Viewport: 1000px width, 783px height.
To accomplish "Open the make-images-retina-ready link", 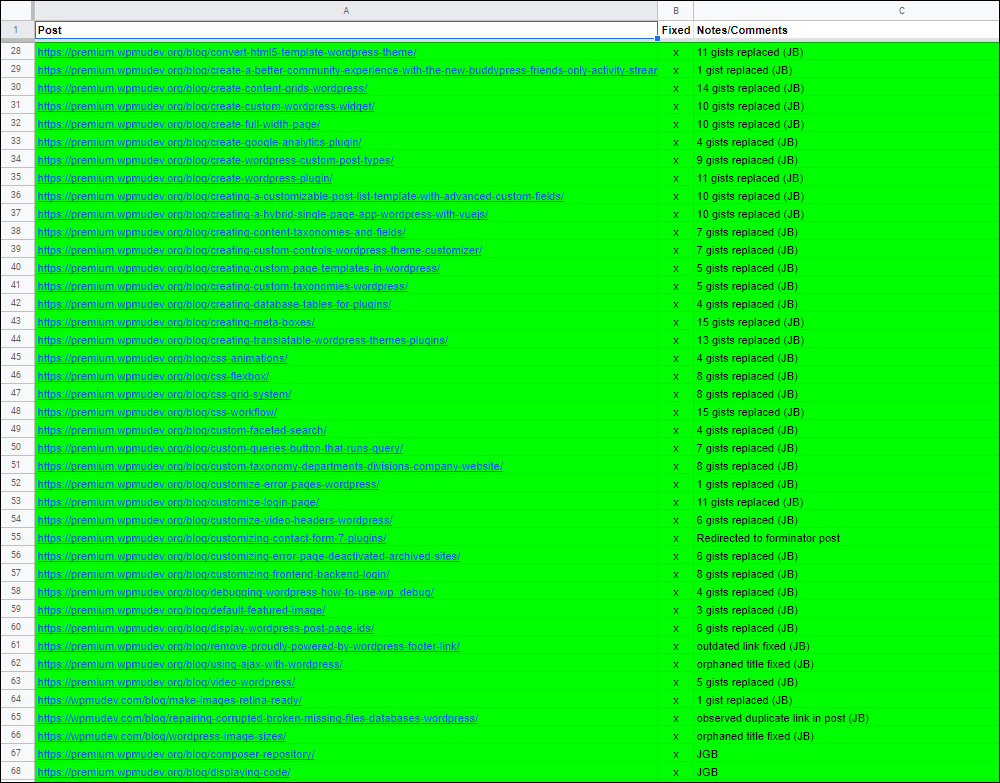I will [170, 701].
